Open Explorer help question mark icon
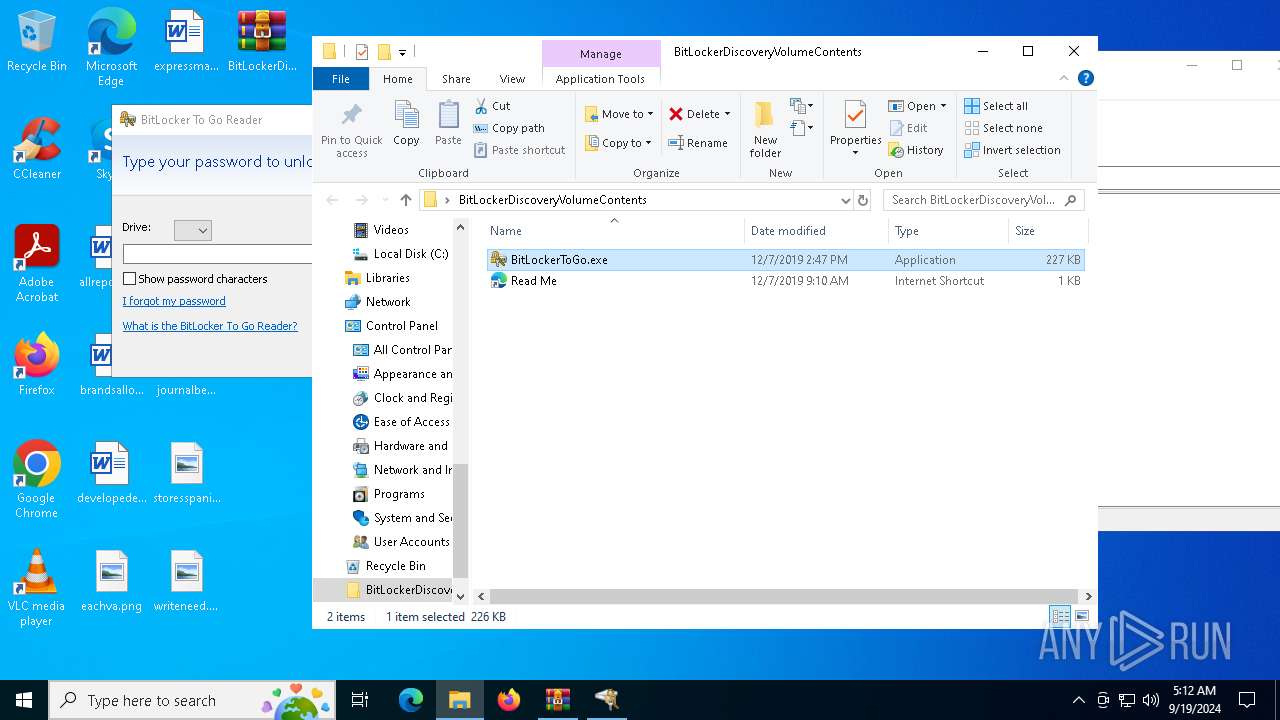The image size is (1280, 720). click(1085, 79)
